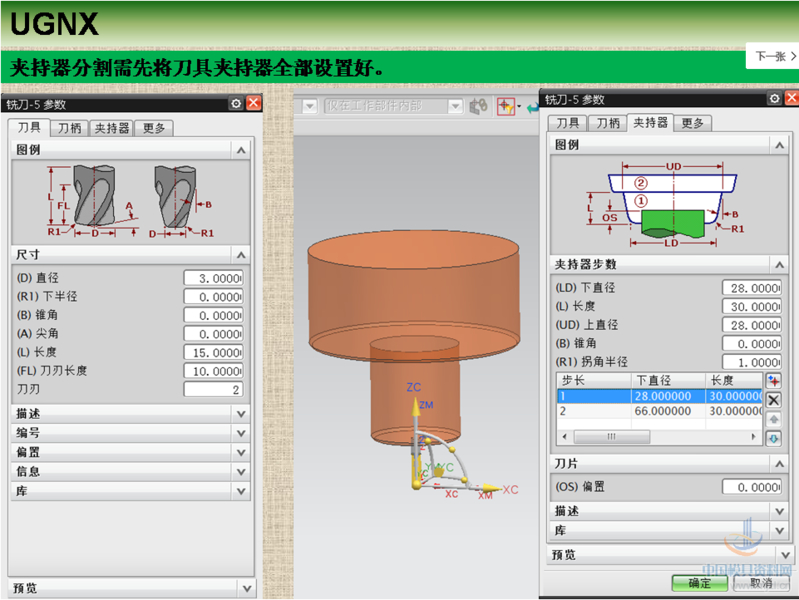Click (R1) 拐角半径 input field

752,362
